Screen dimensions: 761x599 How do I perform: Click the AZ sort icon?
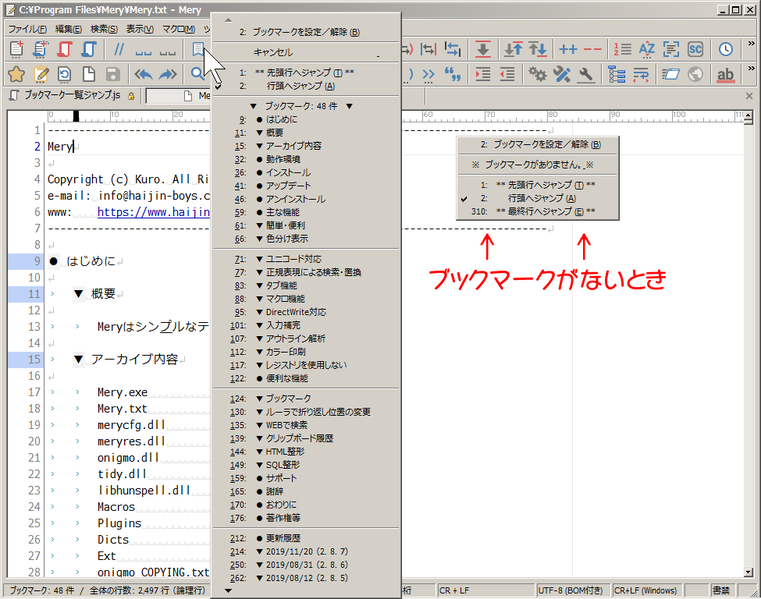(x=646, y=49)
